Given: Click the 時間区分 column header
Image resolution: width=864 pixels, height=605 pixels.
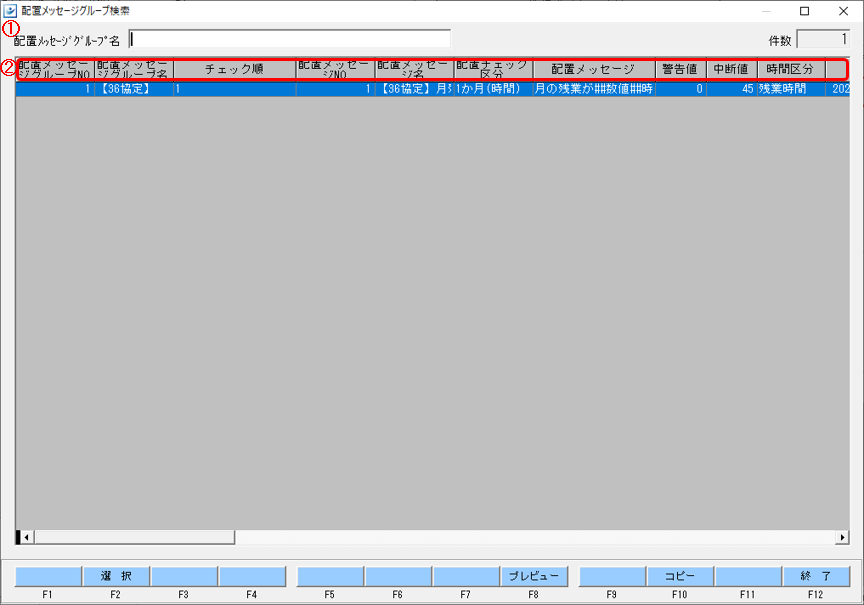Looking at the screenshot, I should [790, 69].
